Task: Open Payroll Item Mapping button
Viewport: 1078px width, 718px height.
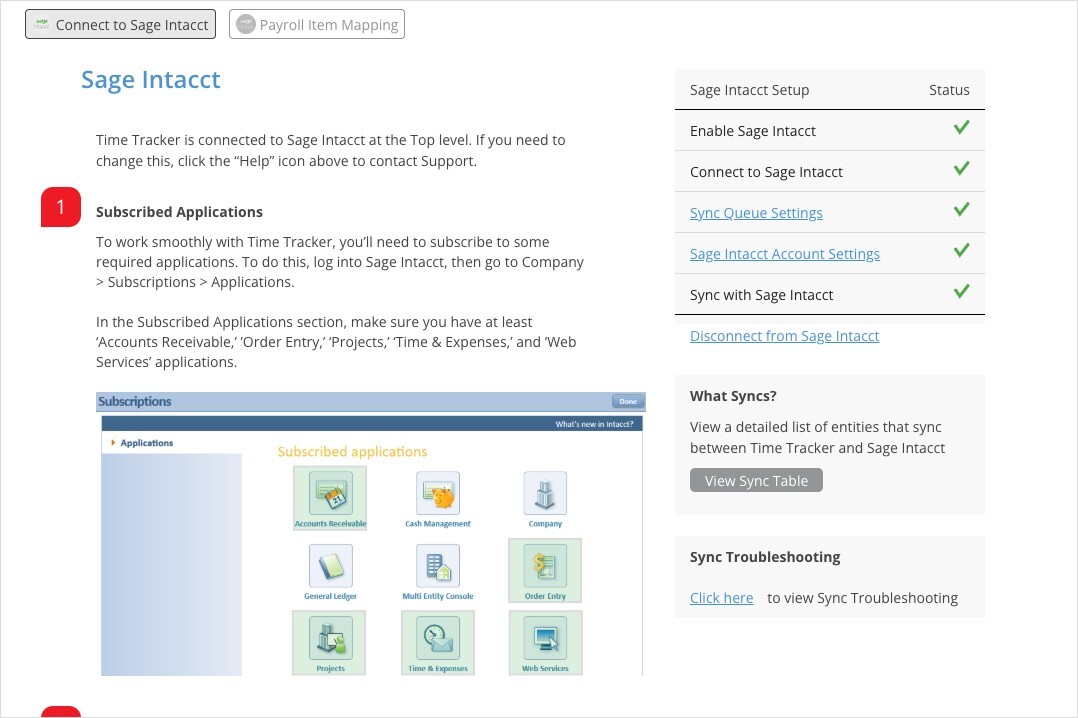Action: pos(317,25)
